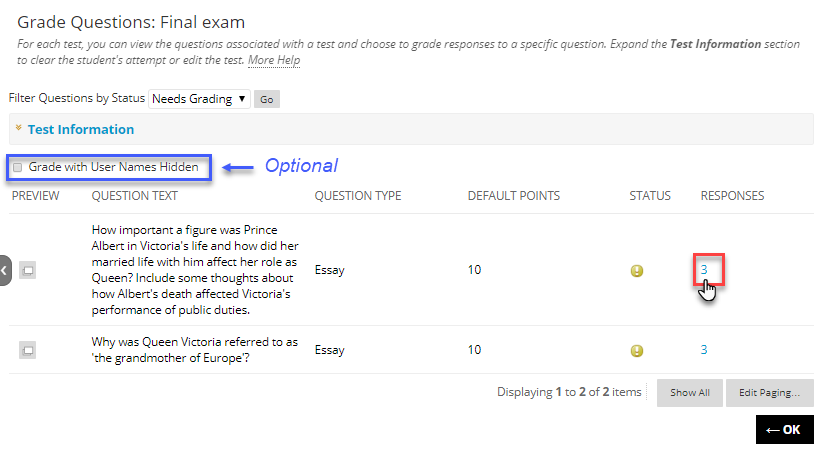Click the OK button
The height and width of the screenshot is (464, 825).
[784, 430]
